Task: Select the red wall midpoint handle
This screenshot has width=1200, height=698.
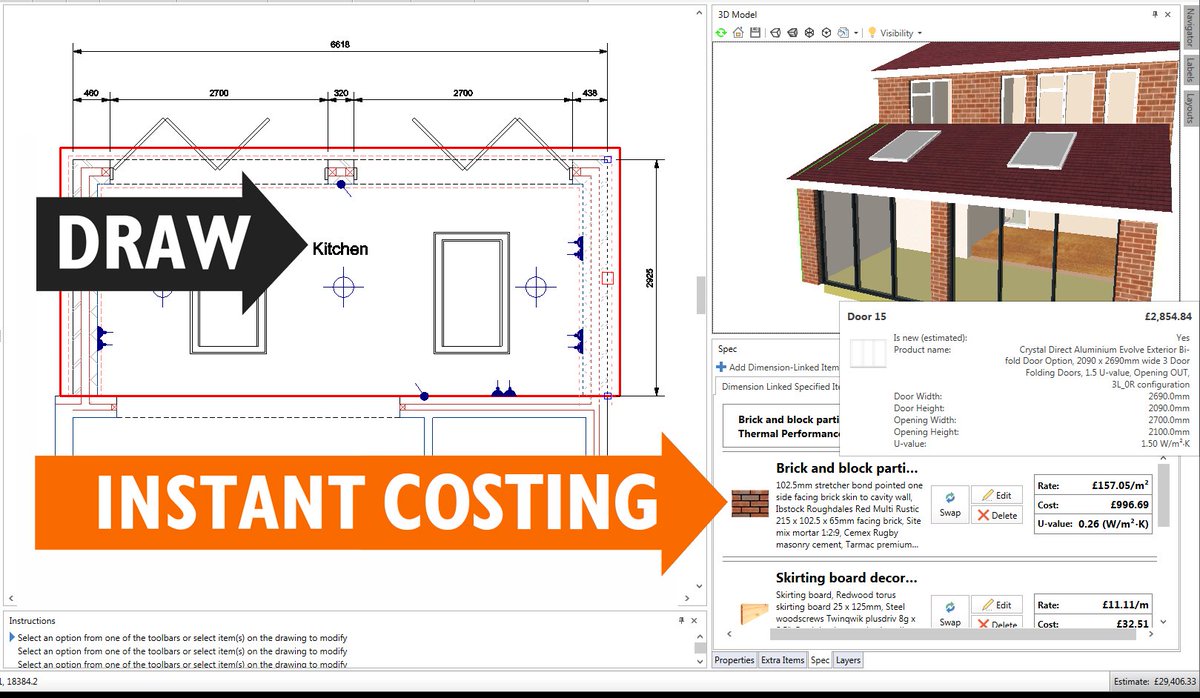Action: tap(609, 278)
